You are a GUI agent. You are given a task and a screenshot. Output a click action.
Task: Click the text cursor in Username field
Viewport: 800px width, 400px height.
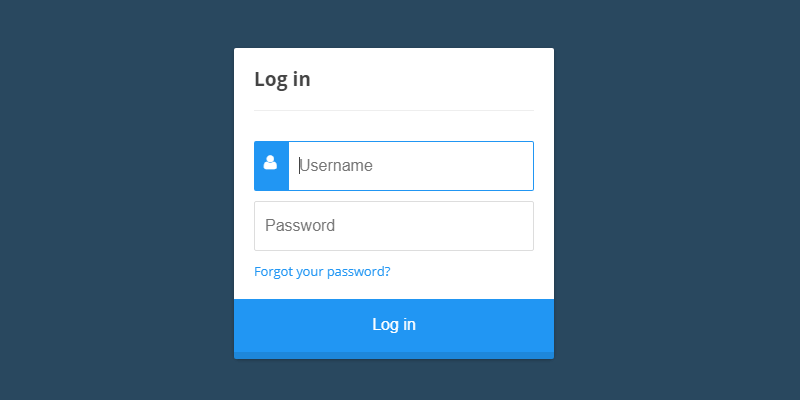299,166
